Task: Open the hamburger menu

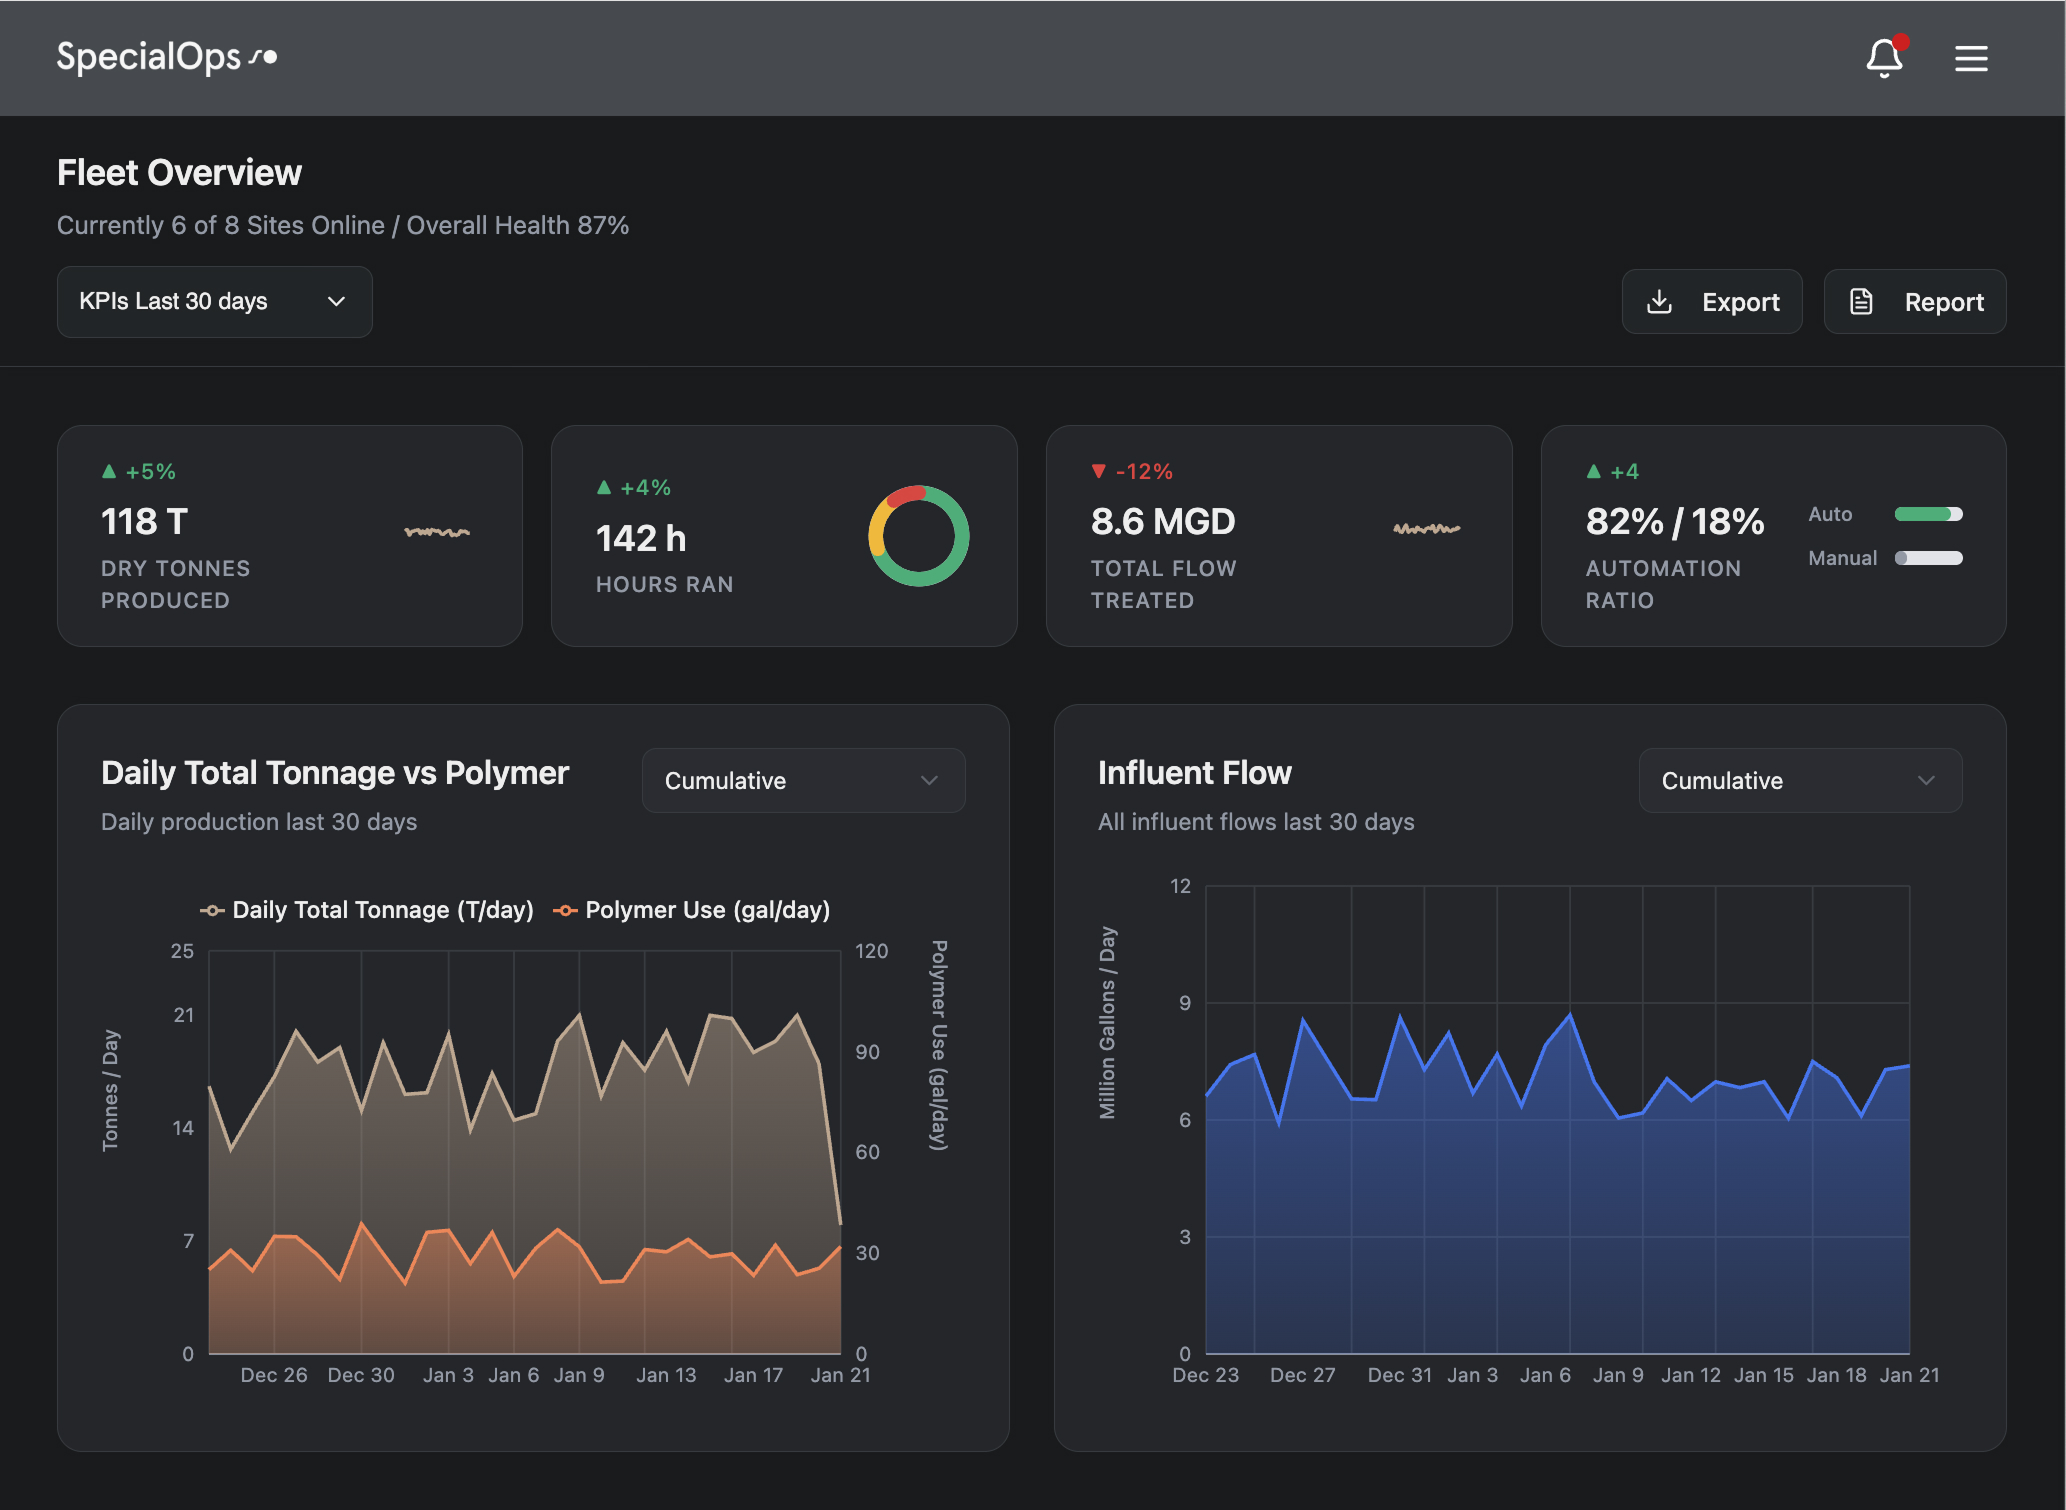Action: 1971,58
